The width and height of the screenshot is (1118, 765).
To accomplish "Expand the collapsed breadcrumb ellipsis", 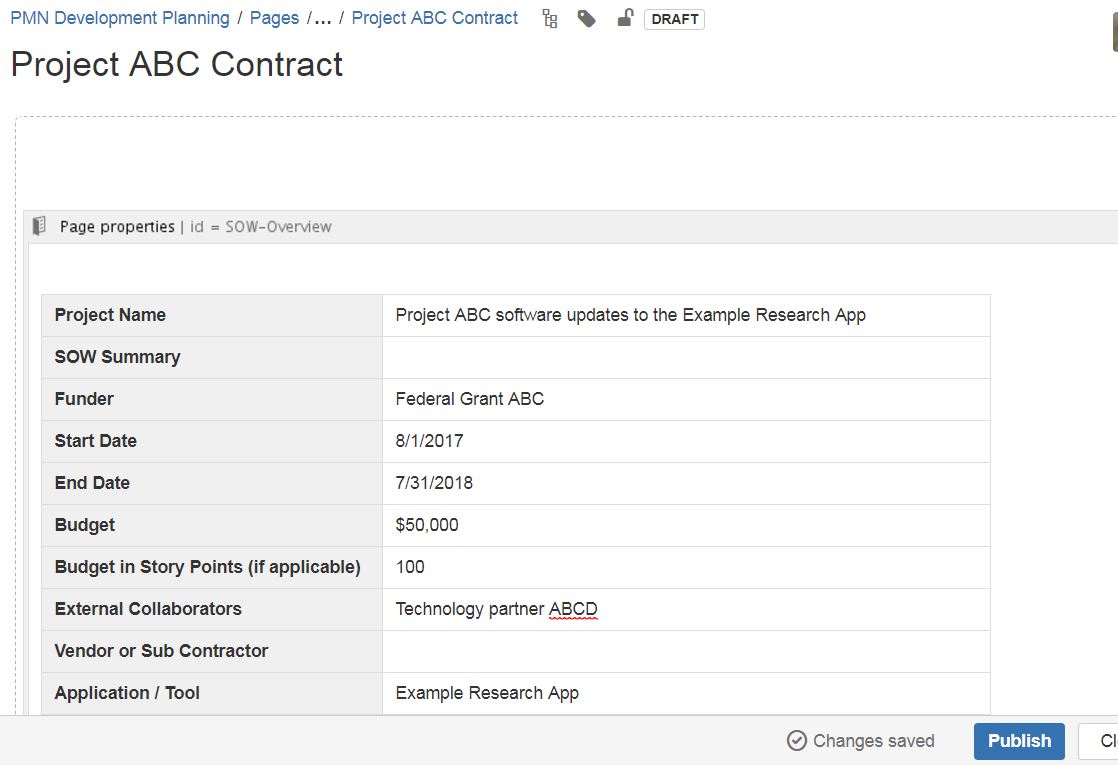I will pyautogui.click(x=323, y=18).
